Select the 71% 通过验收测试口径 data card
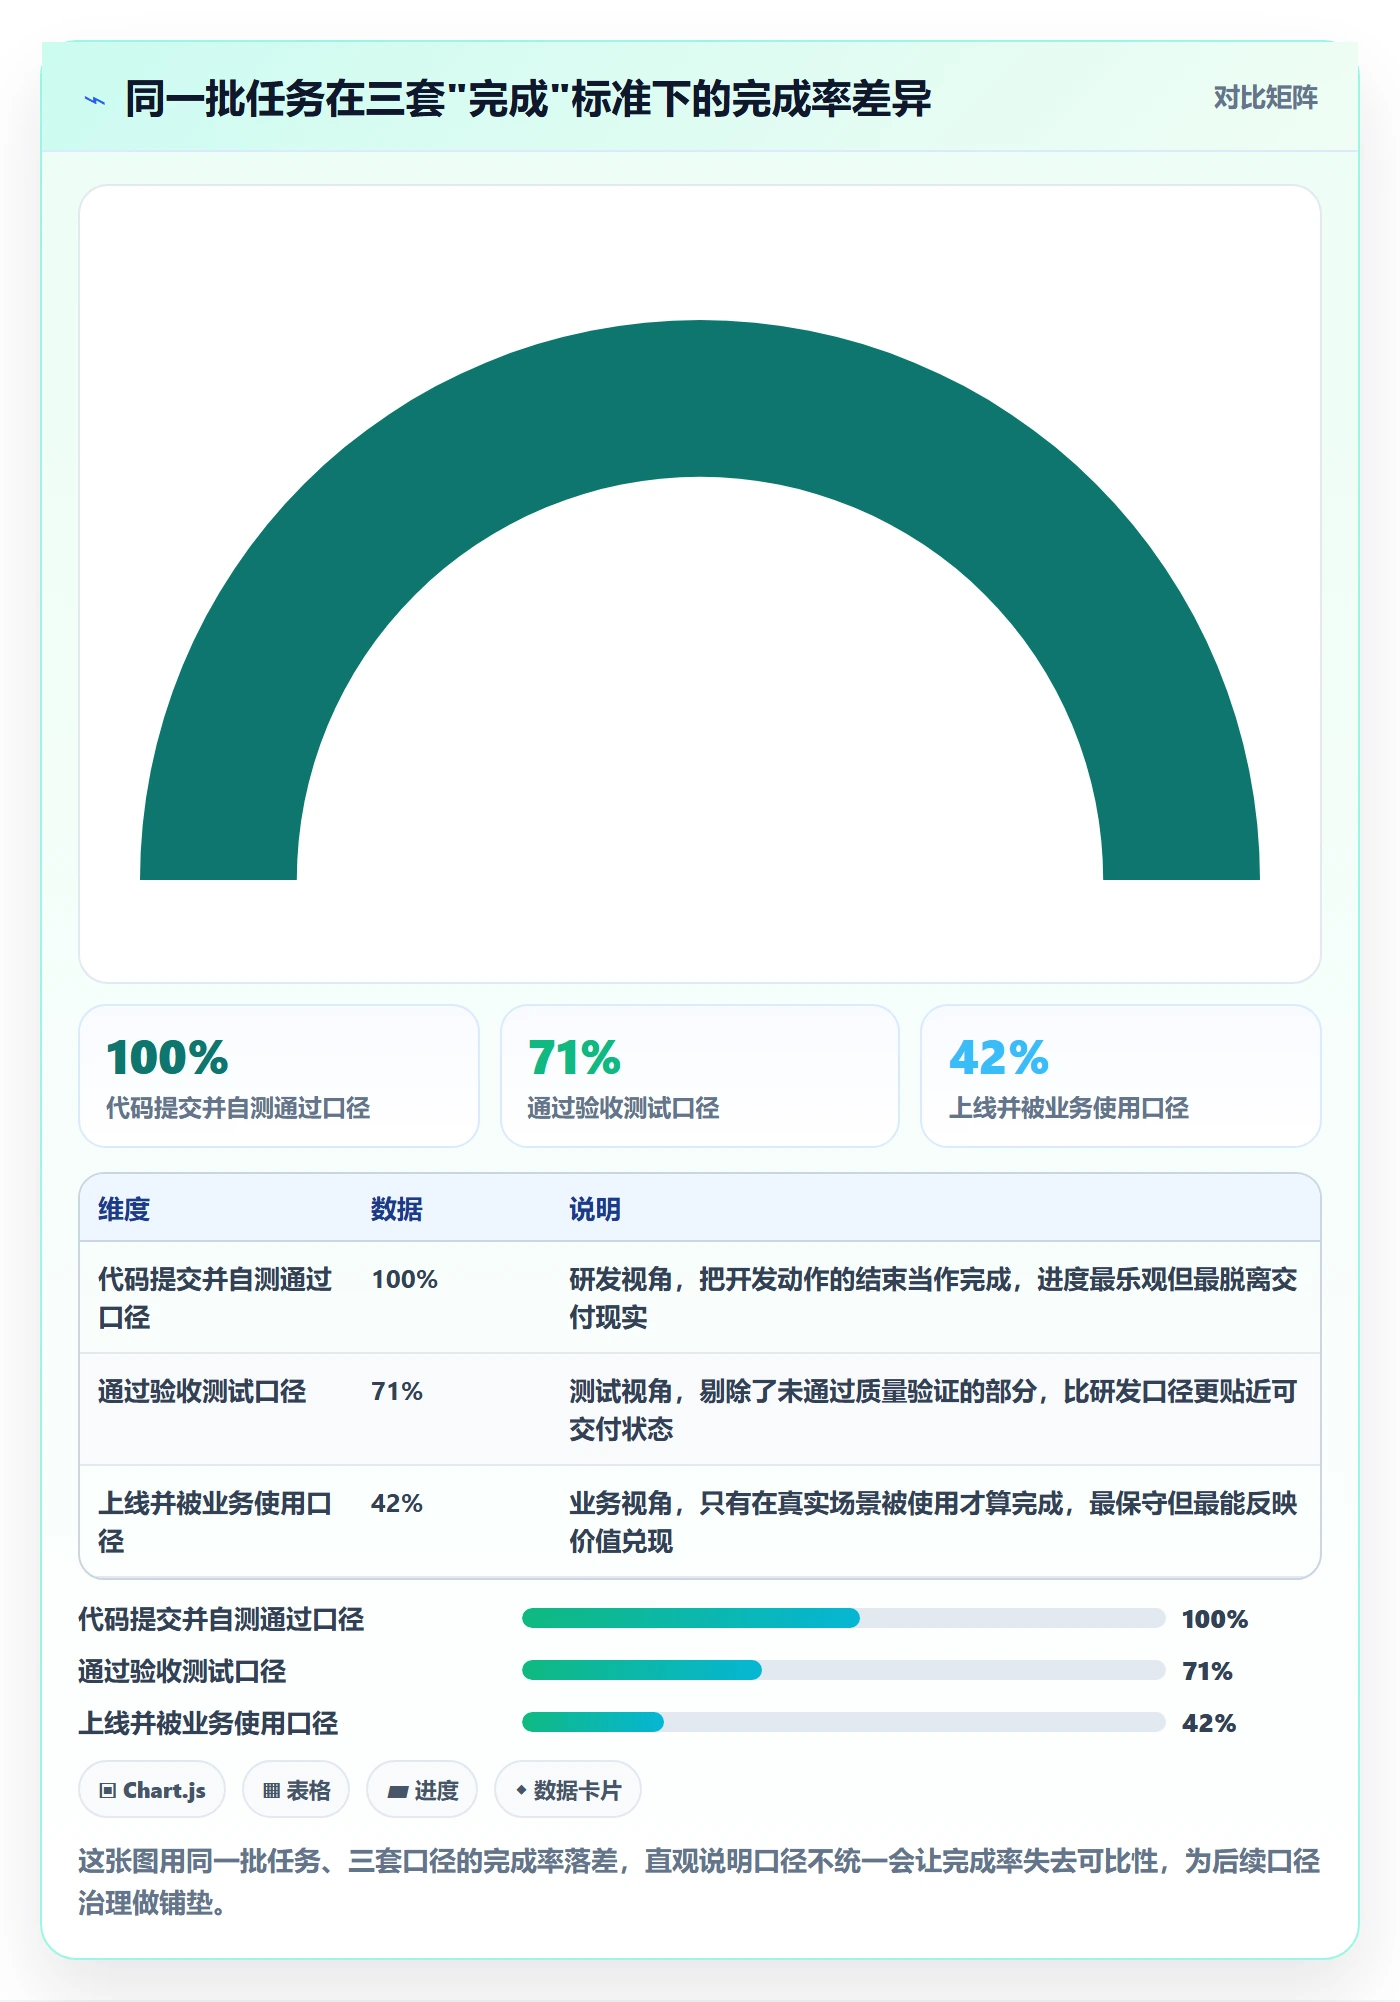1400x2002 pixels. pyautogui.click(x=700, y=1076)
